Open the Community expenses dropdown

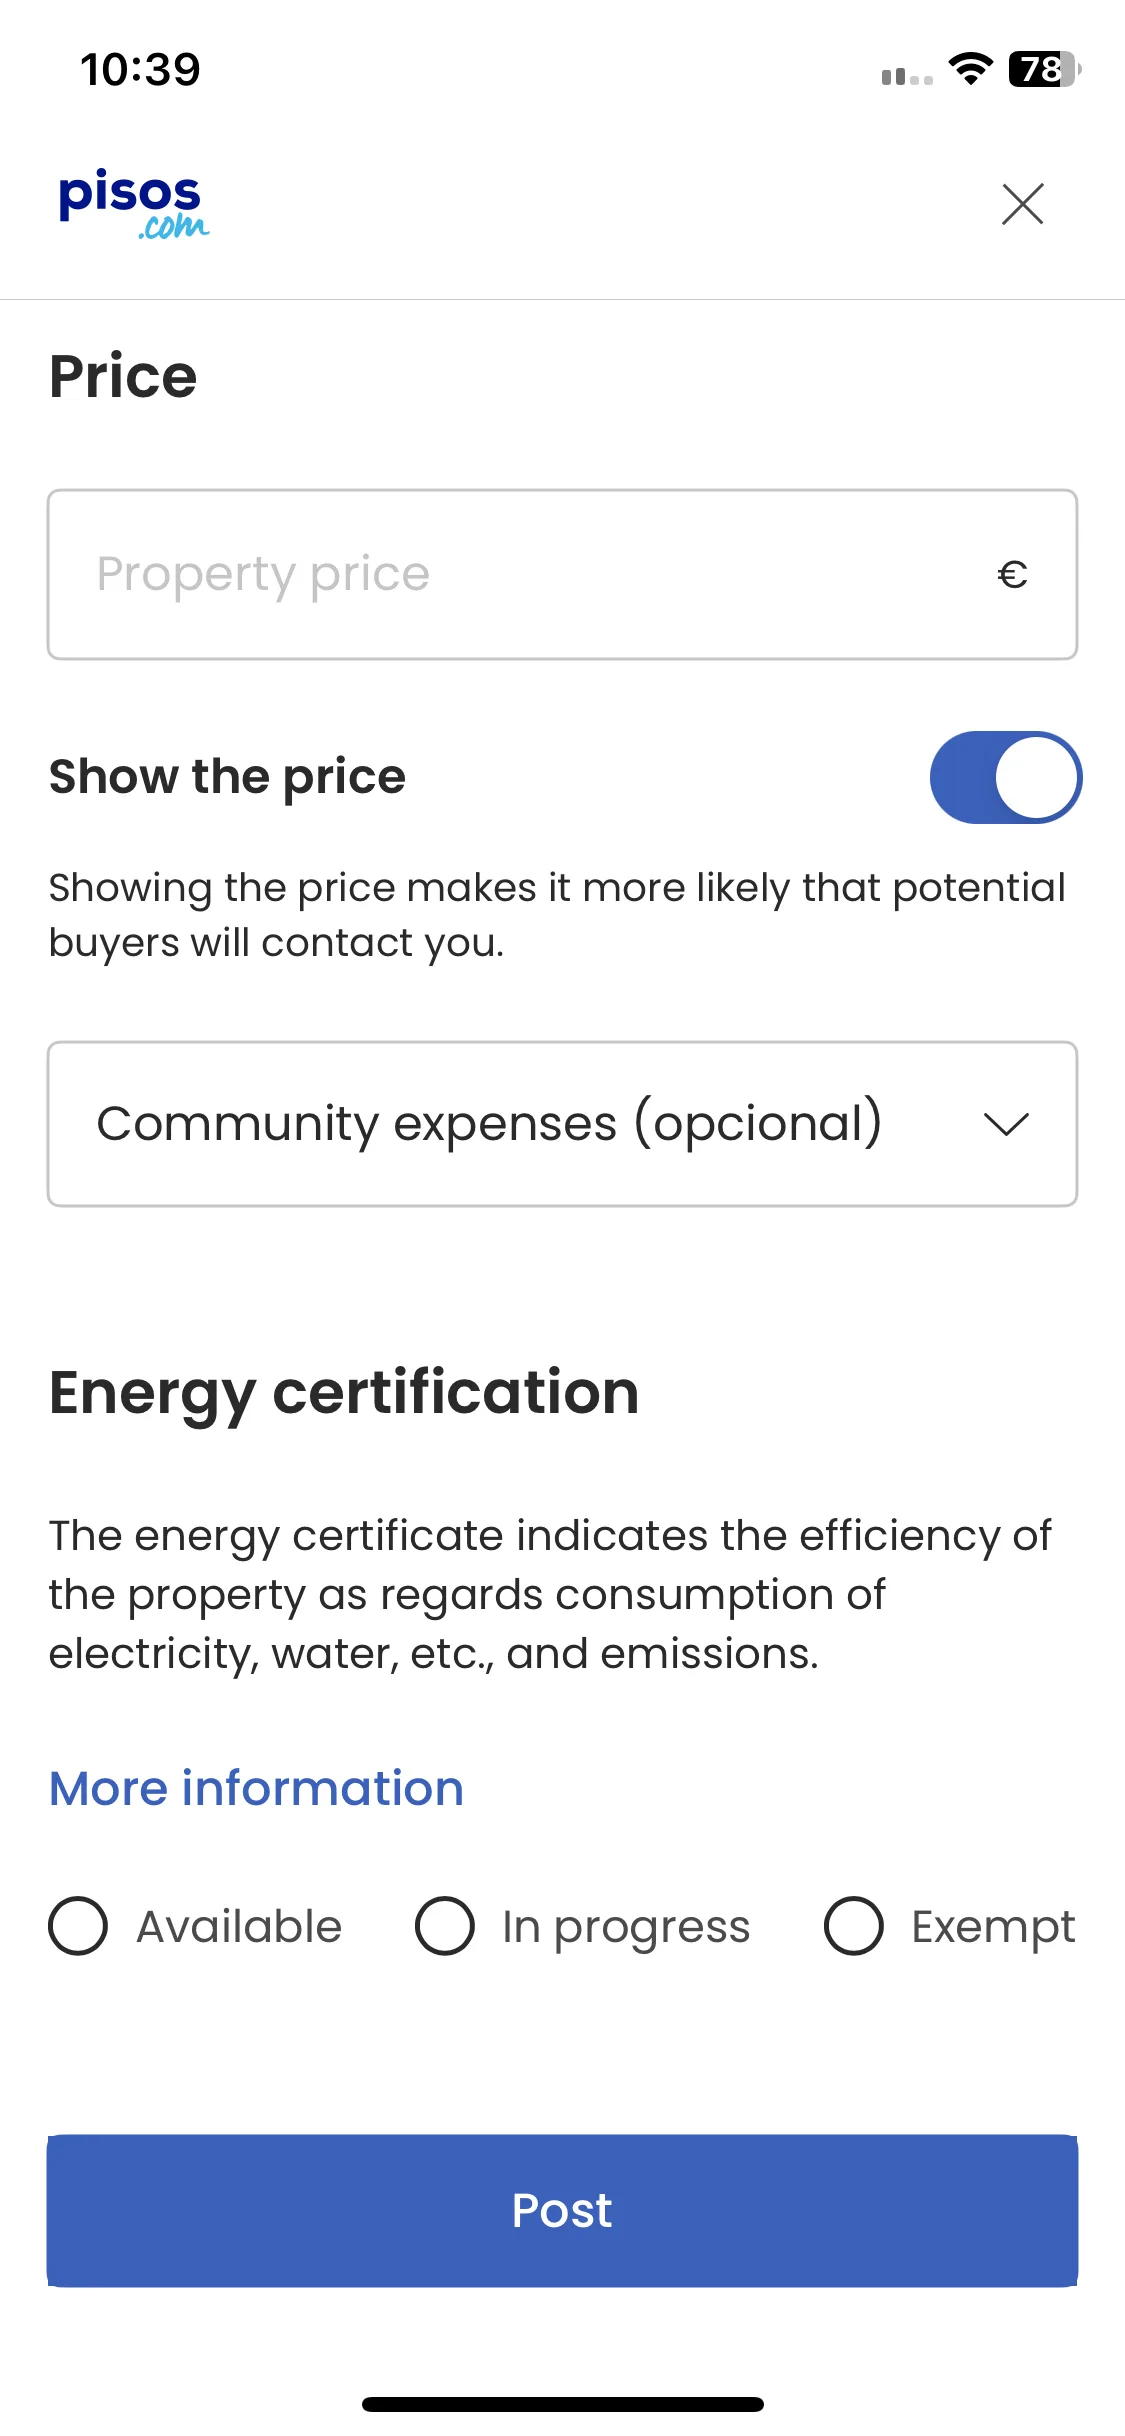click(562, 1124)
